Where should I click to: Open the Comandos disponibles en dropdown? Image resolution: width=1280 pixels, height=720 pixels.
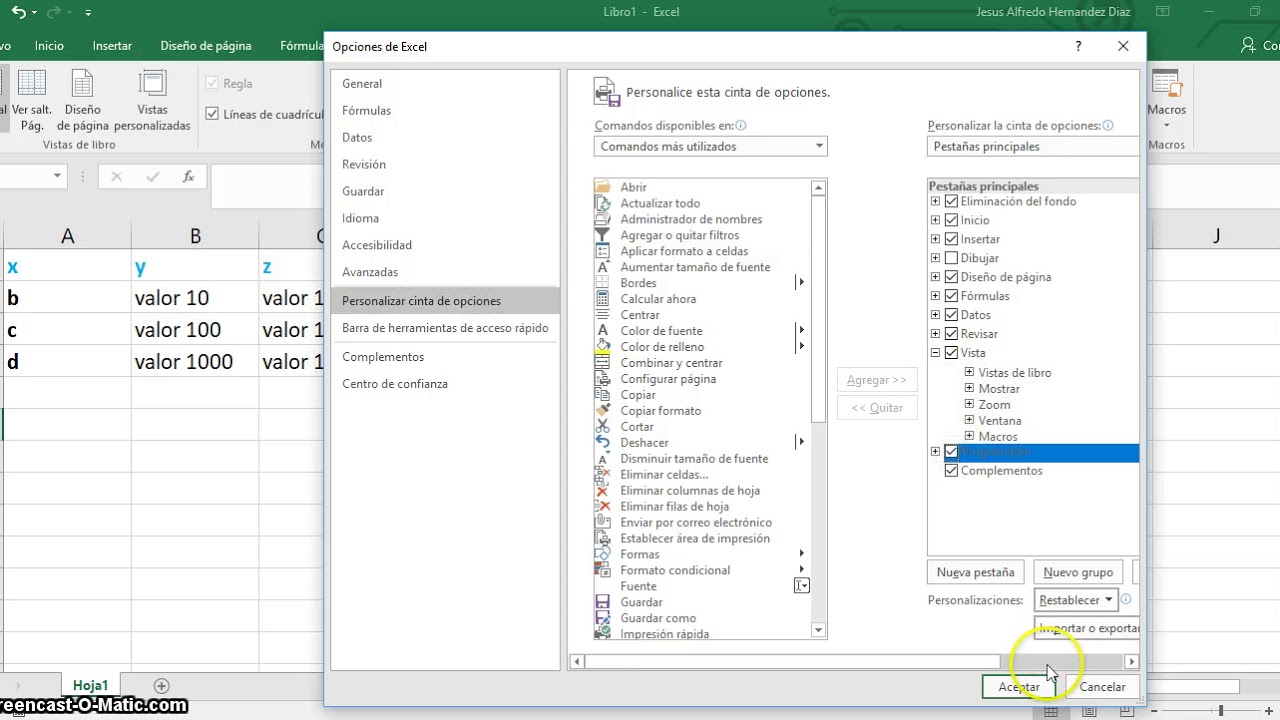tap(711, 146)
